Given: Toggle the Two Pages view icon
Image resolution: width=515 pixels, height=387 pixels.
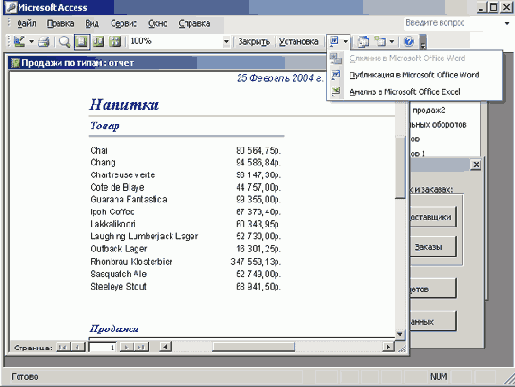Looking at the screenshot, I should [x=98, y=42].
